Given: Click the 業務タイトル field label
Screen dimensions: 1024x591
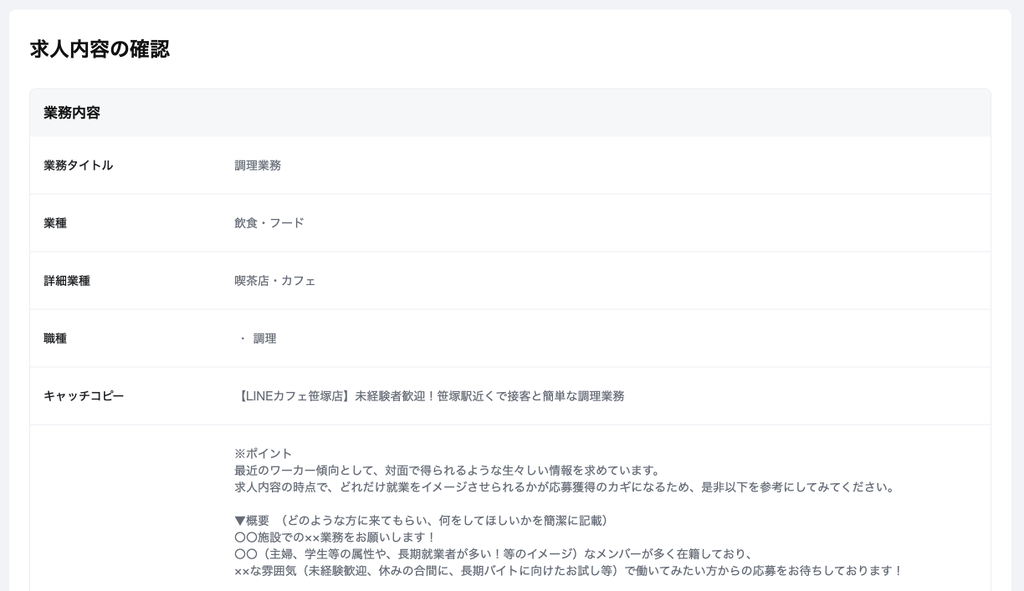Looking at the screenshot, I should click(x=78, y=165).
